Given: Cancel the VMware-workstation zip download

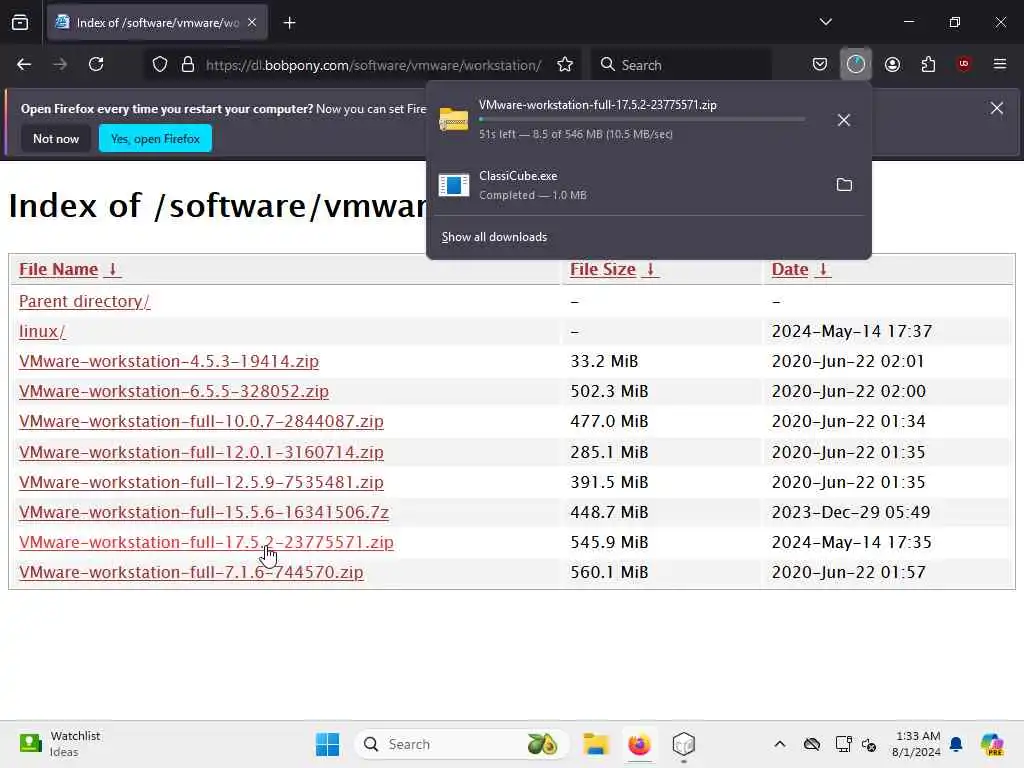Looking at the screenshot, I should point(844,120).
